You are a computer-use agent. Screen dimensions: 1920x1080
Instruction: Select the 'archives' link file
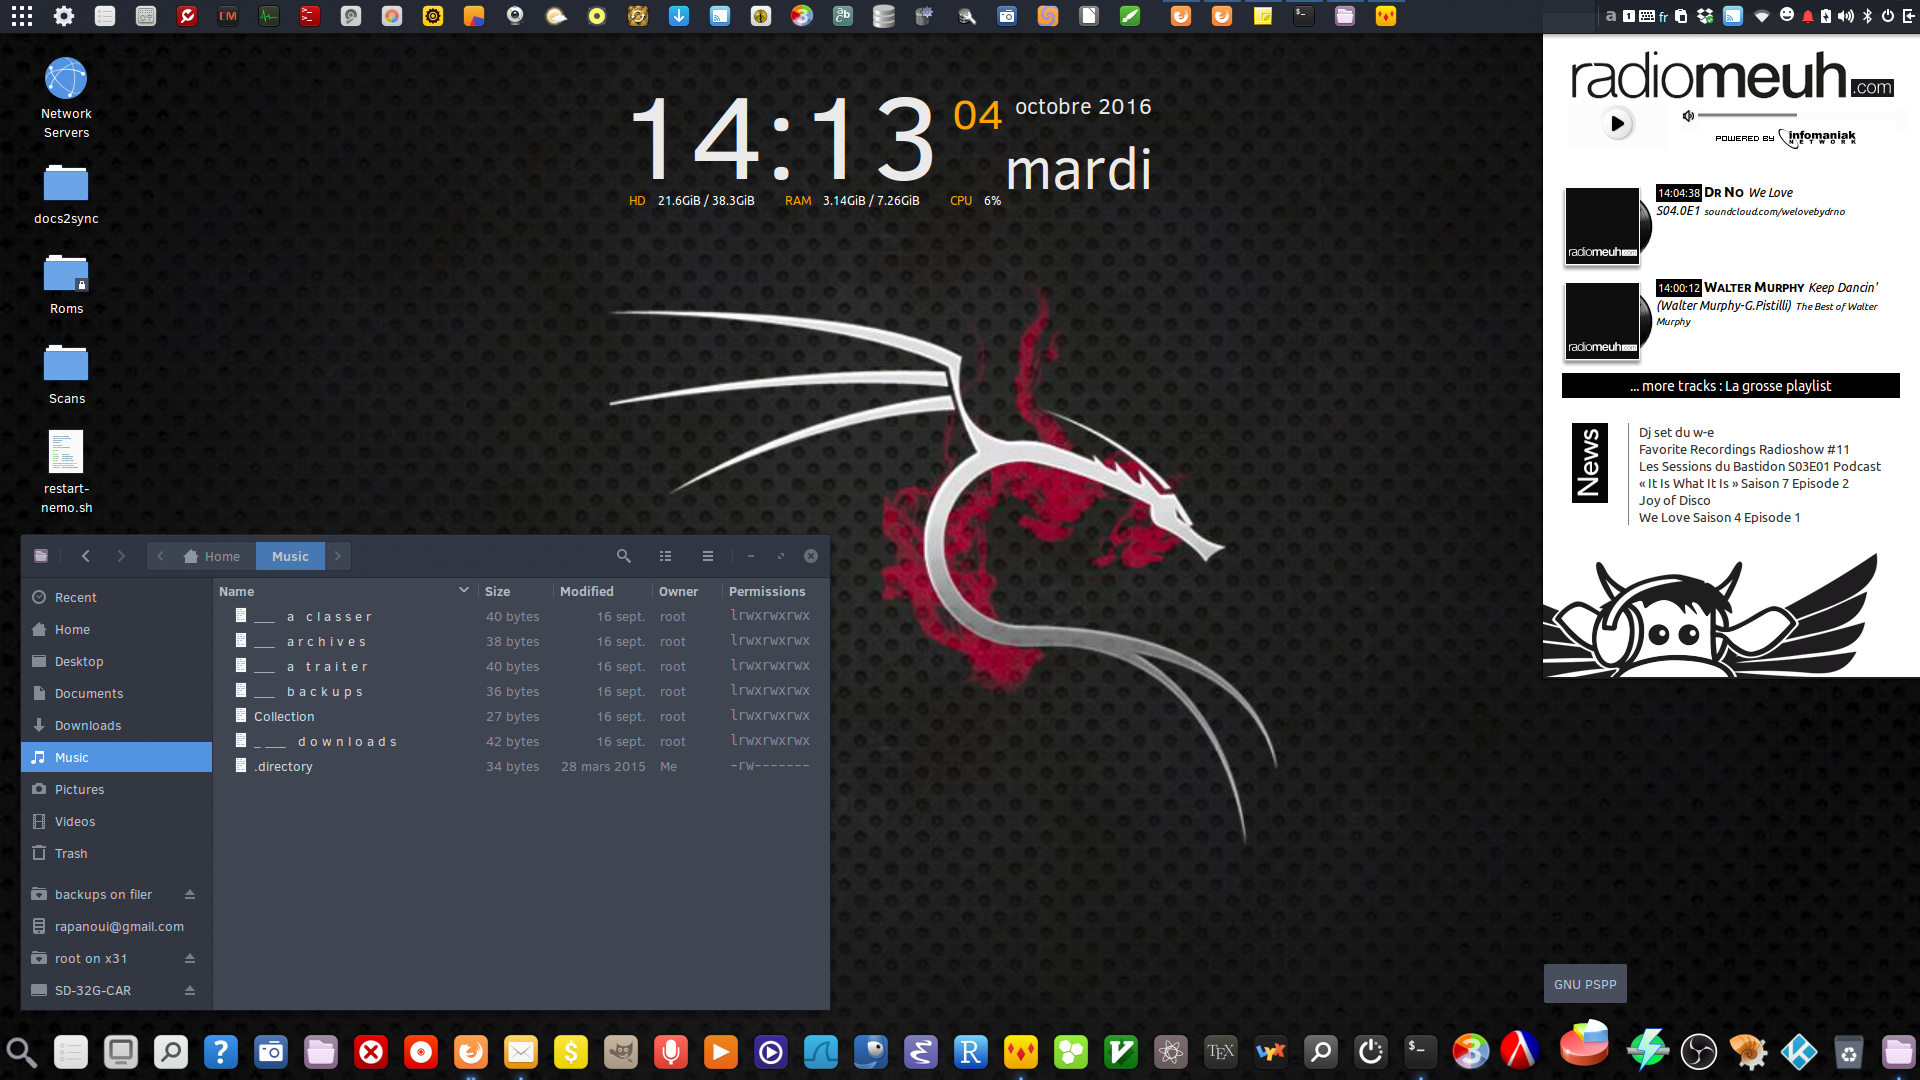pyautogui.click(x=522, y=641)
